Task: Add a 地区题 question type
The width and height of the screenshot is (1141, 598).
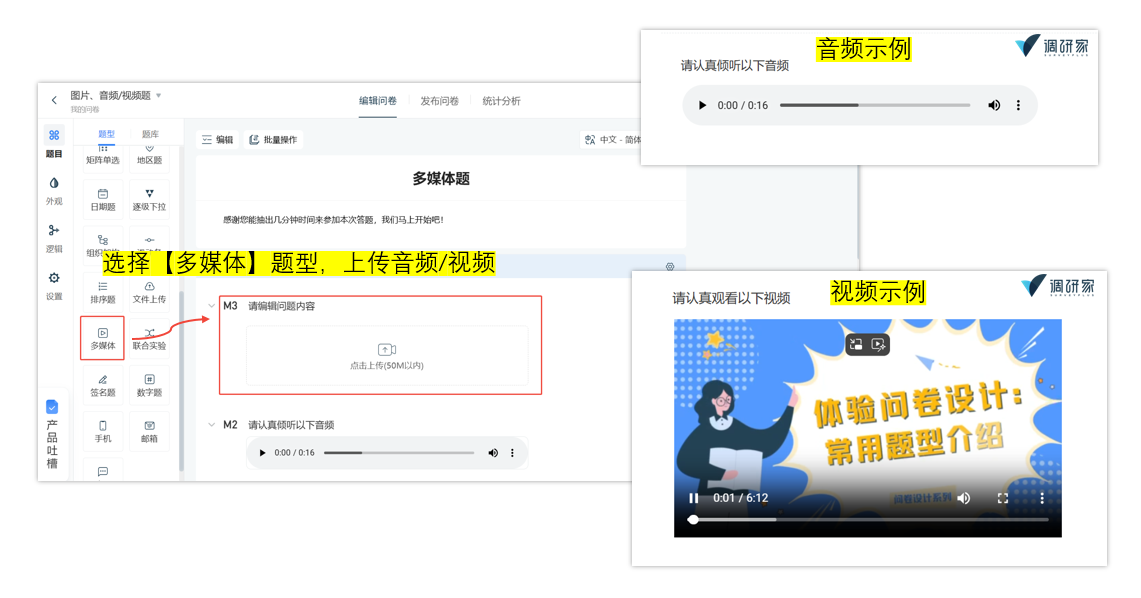Action: [149, 155]
